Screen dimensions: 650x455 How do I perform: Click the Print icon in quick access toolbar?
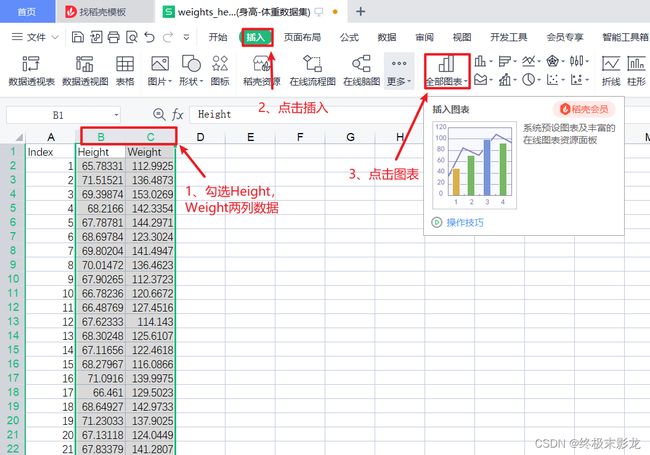point(114,37)
